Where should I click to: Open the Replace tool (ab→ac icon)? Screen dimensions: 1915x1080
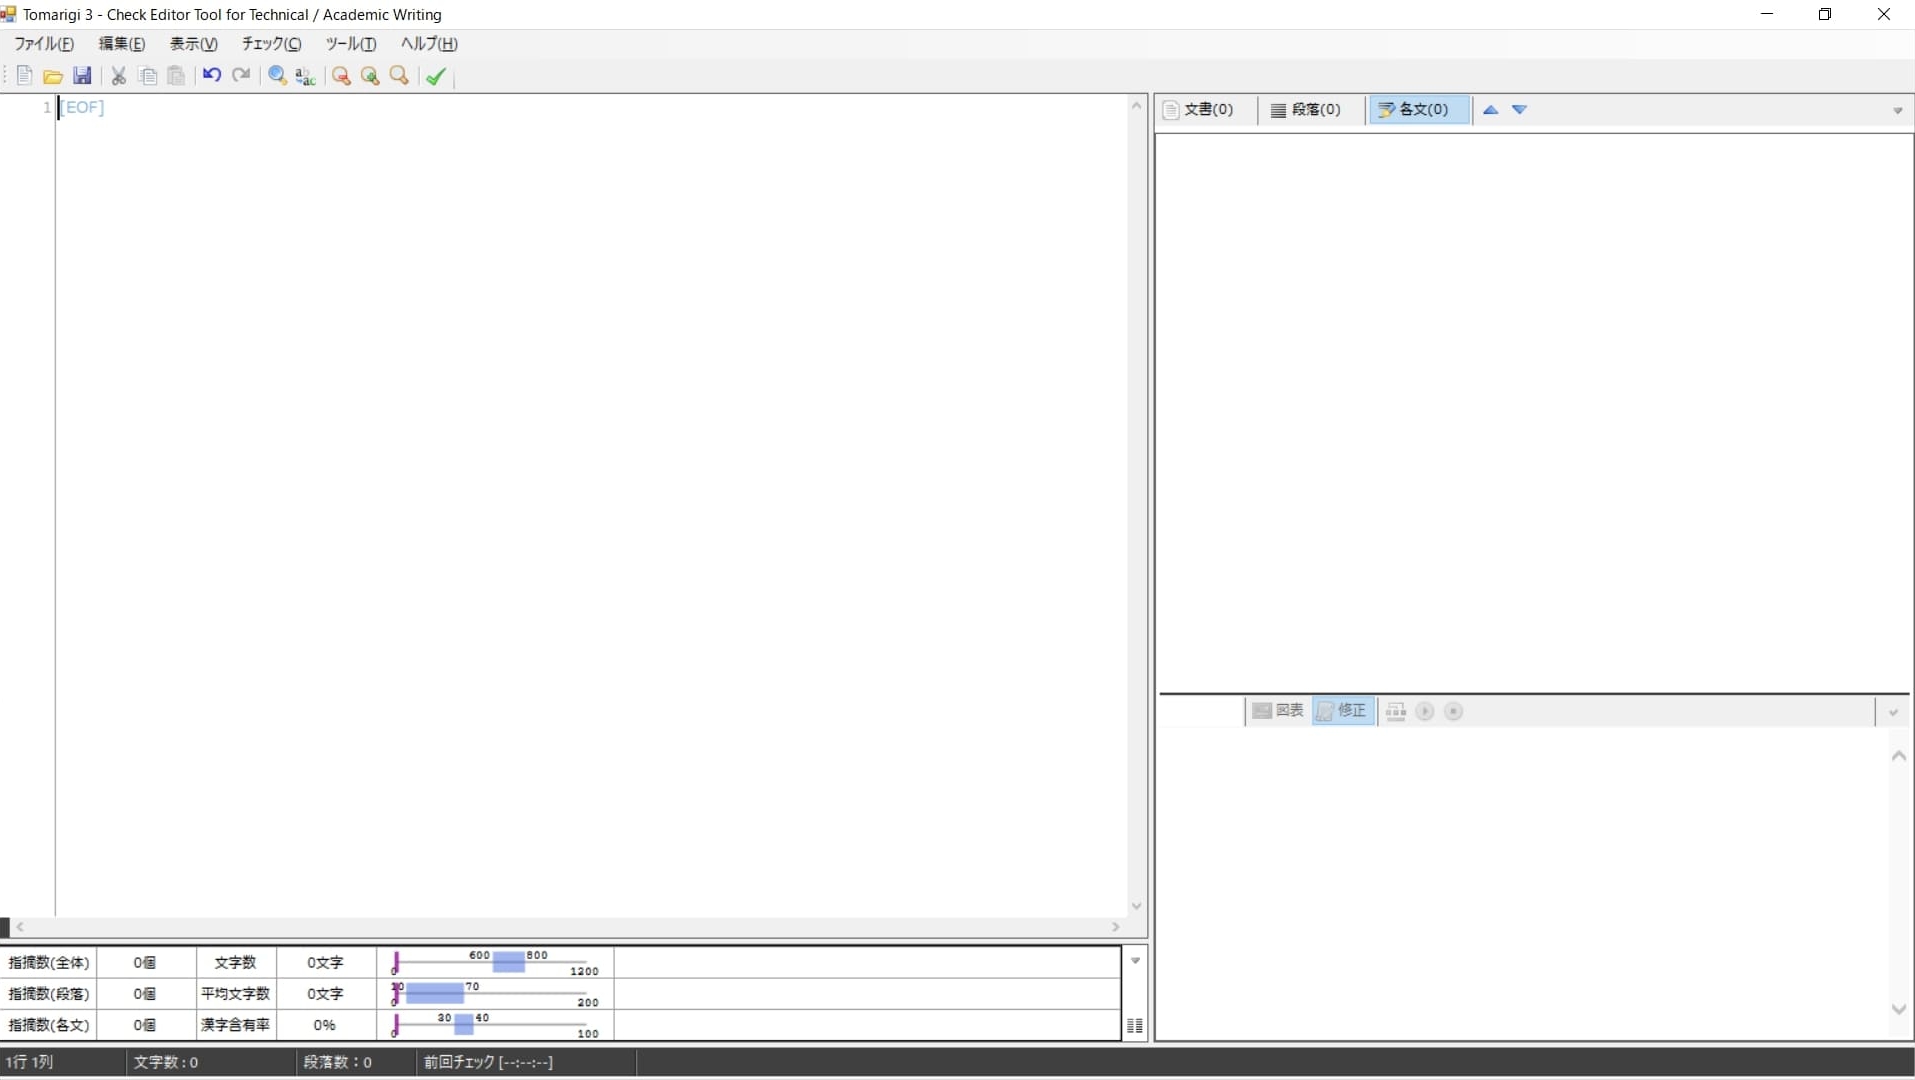pos(306,76)
